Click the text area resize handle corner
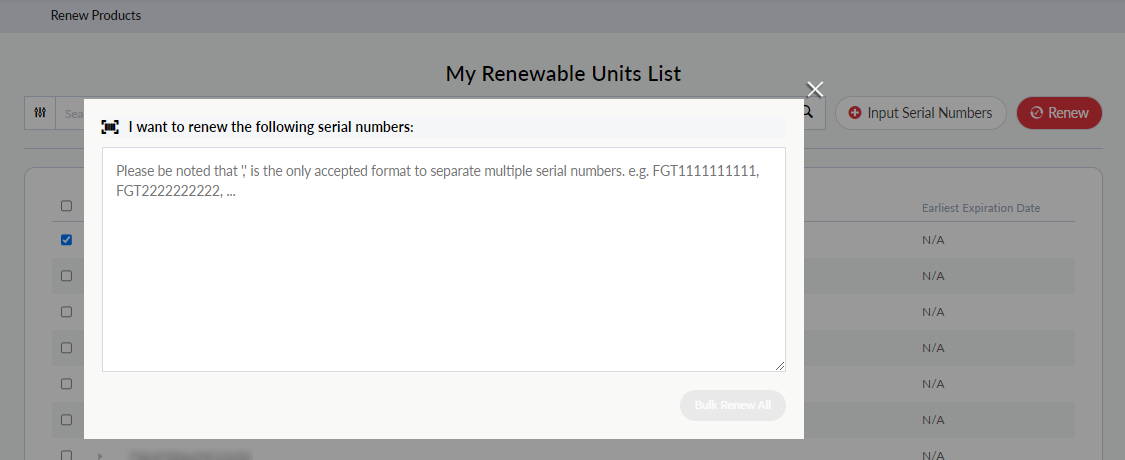1125x460 pixels. click(x=780, y=366)
